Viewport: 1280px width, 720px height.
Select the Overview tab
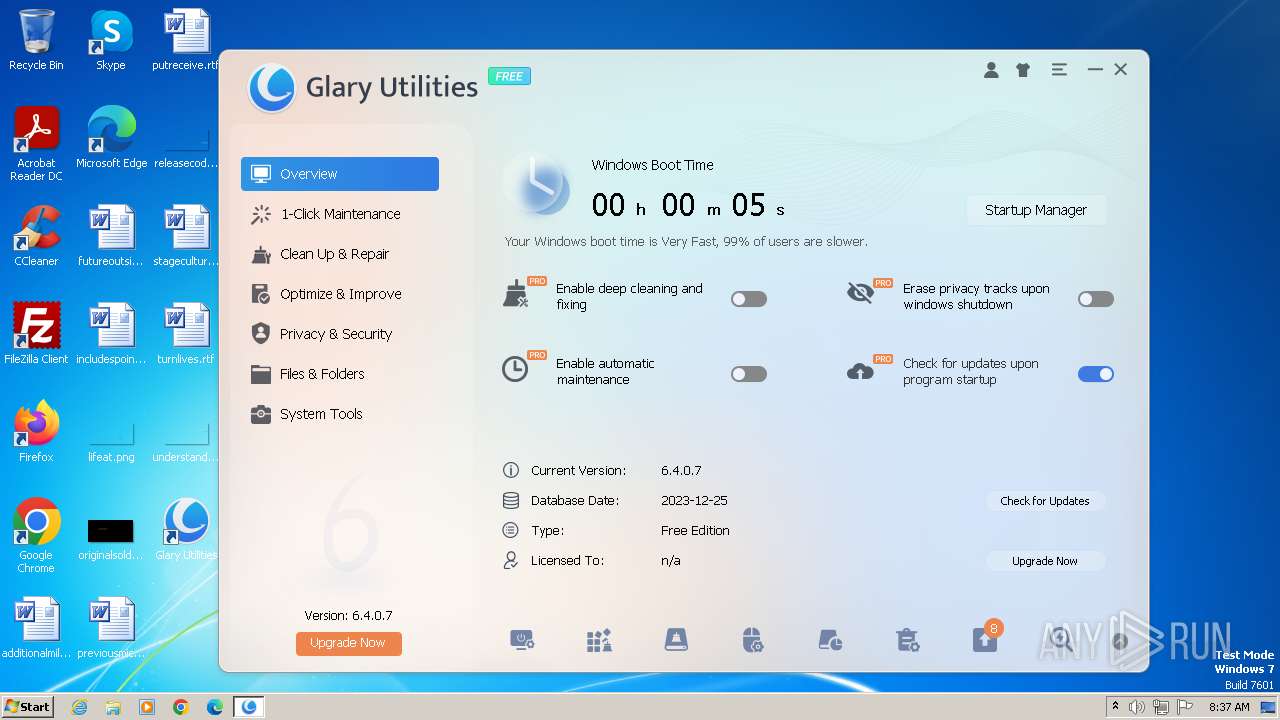340,174
